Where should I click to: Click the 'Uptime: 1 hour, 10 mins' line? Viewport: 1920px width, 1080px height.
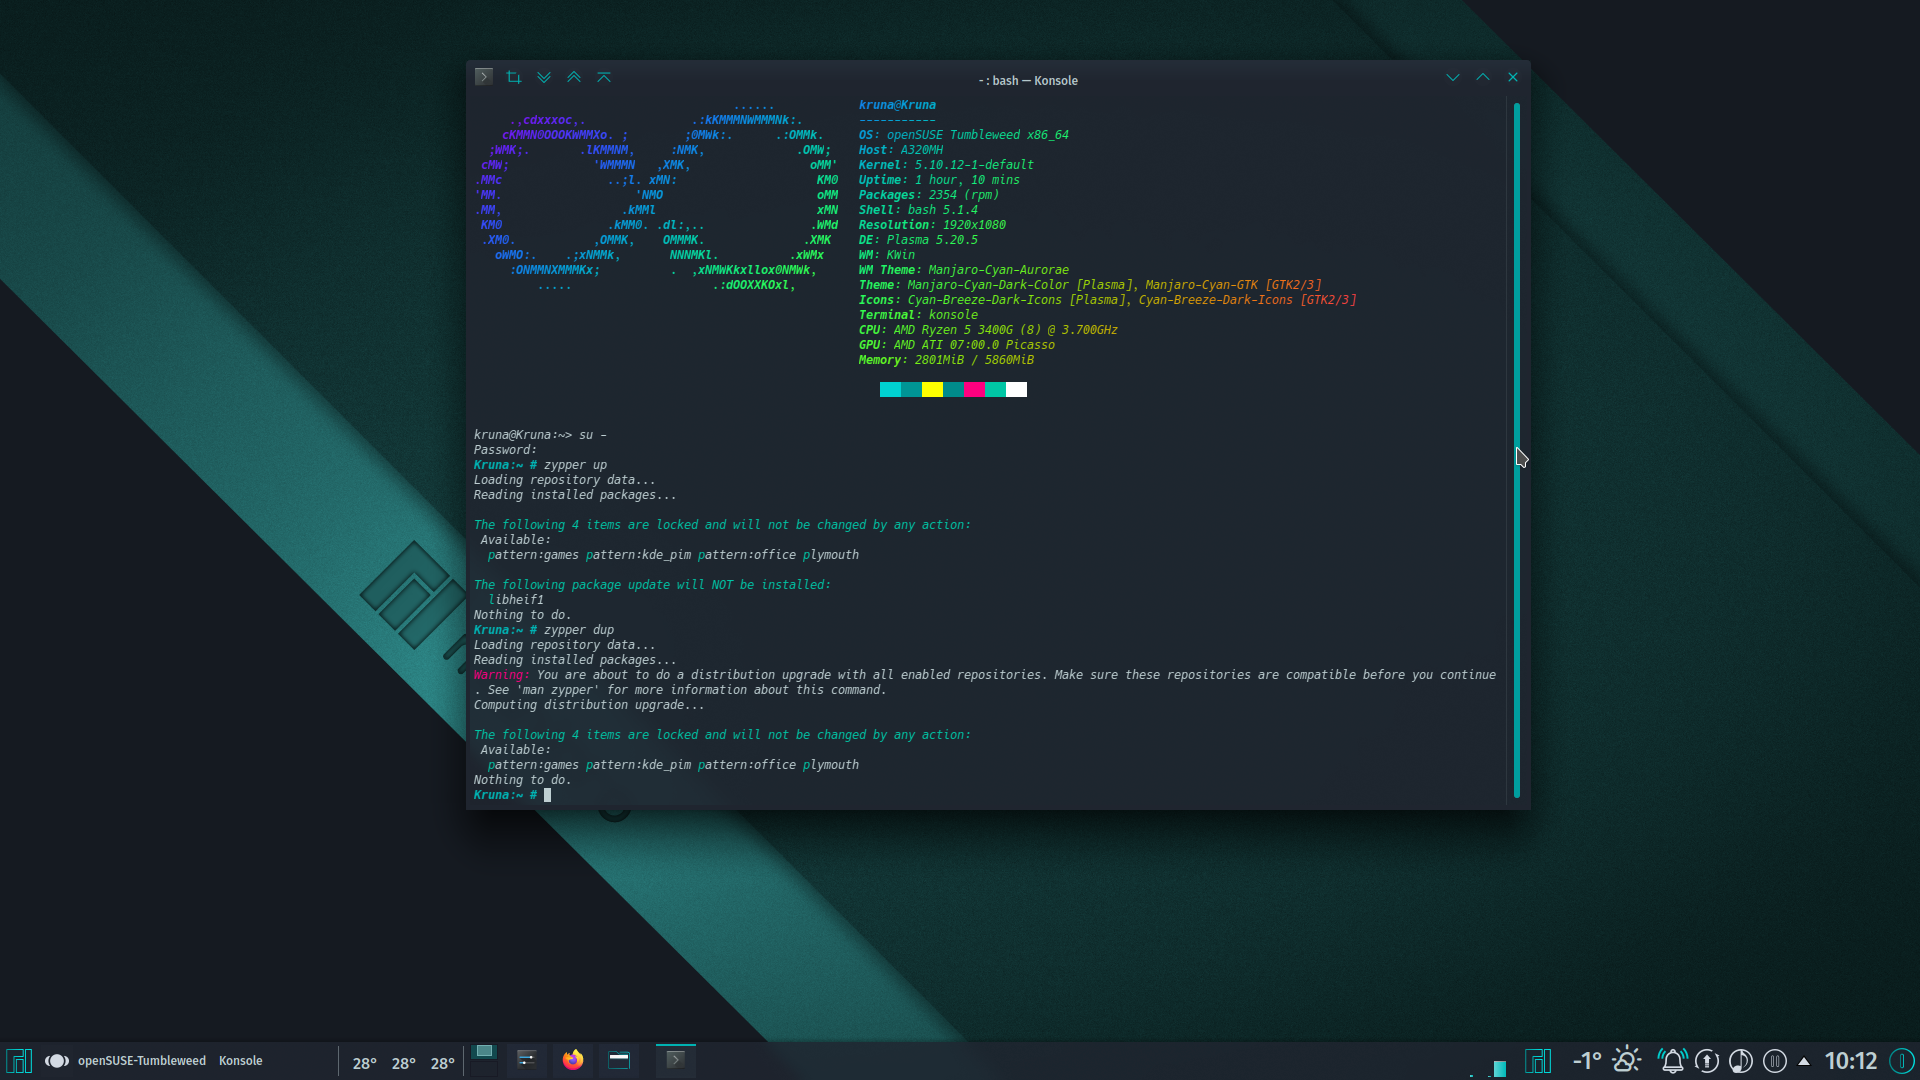(x=939, y=180)
